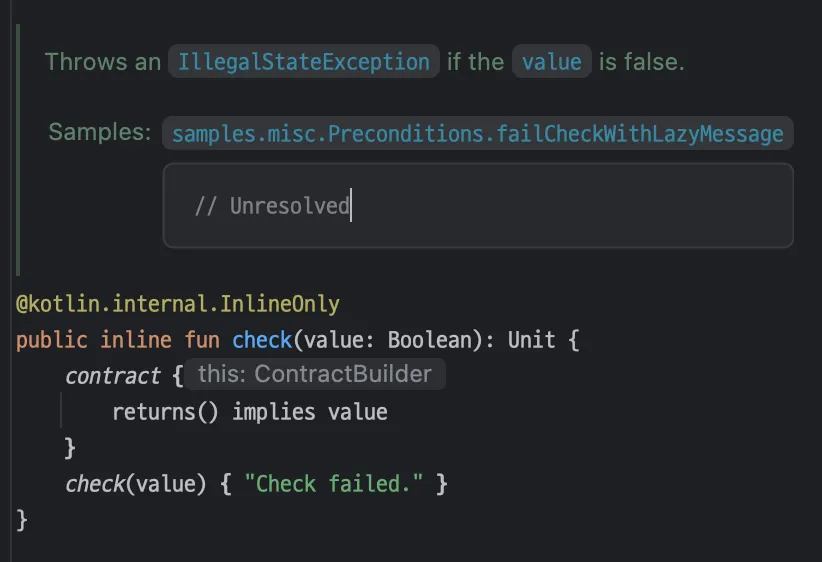Click the green rendered-doc gutter bar

(18, 150)
